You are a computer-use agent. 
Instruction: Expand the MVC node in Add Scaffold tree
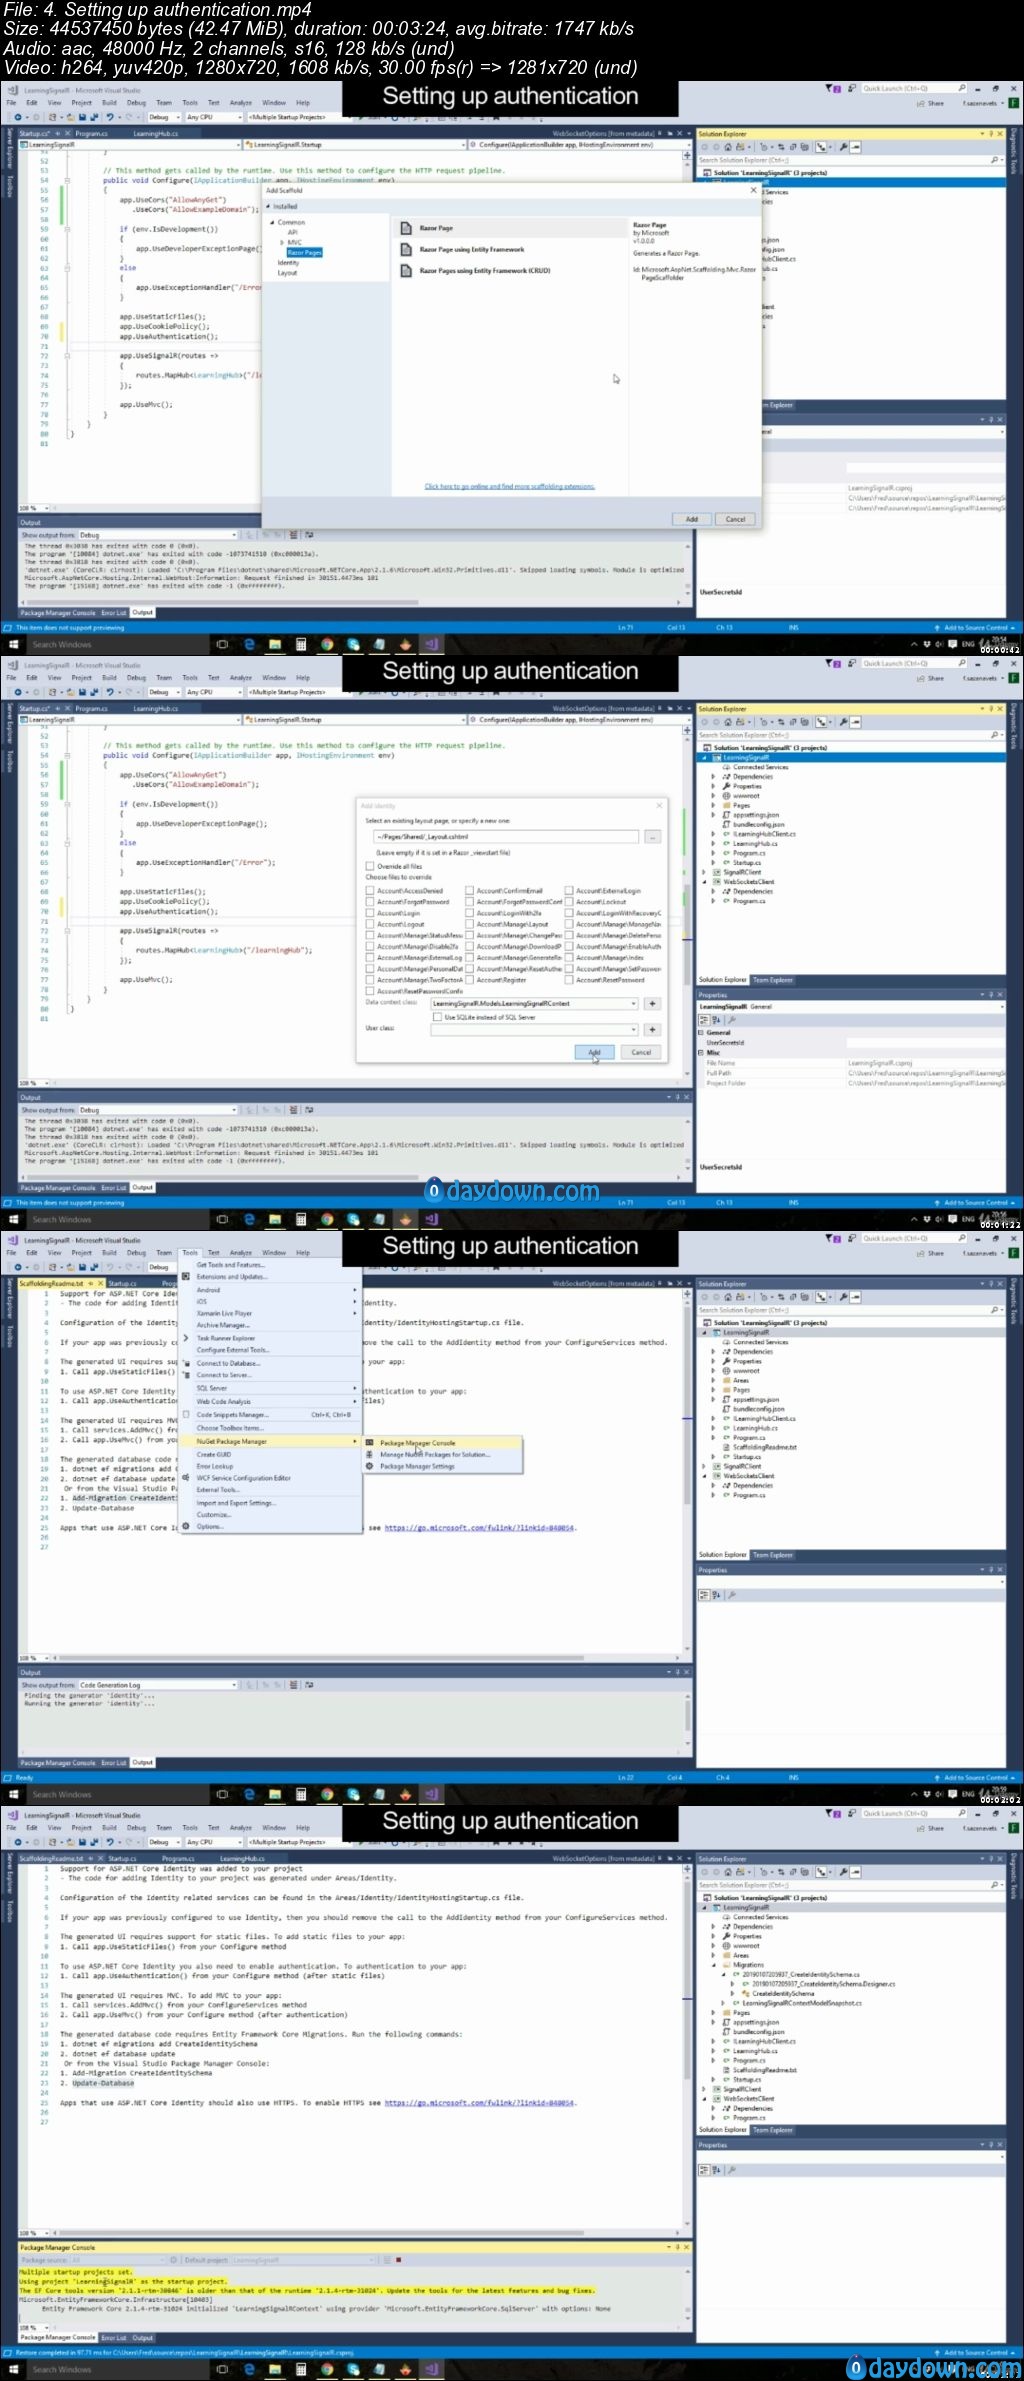[x=283, y=242]
